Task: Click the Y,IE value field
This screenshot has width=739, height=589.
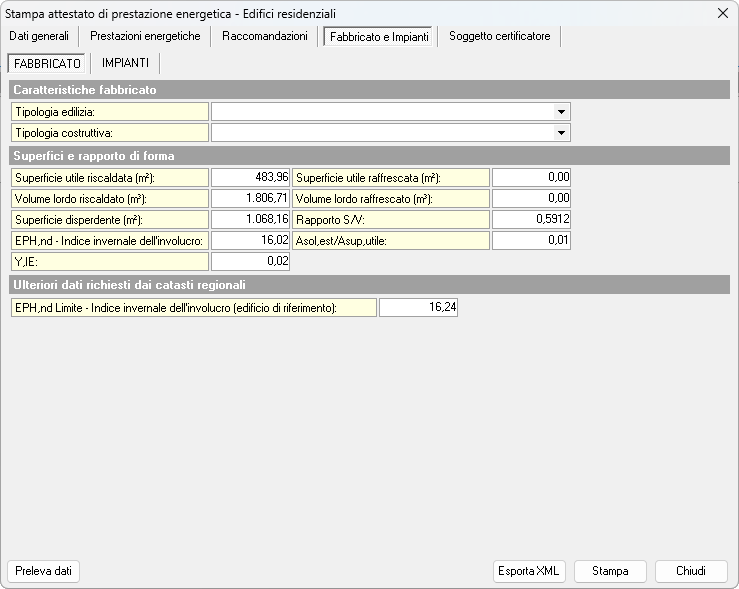Action: point(250,262)
